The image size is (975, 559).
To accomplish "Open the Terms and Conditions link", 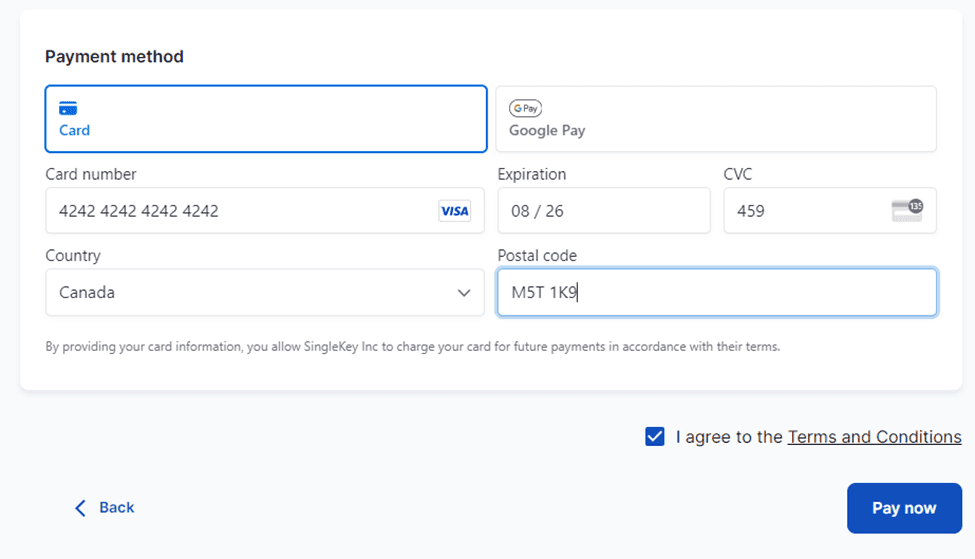I will pyautogui.click(x=874, y=437).
